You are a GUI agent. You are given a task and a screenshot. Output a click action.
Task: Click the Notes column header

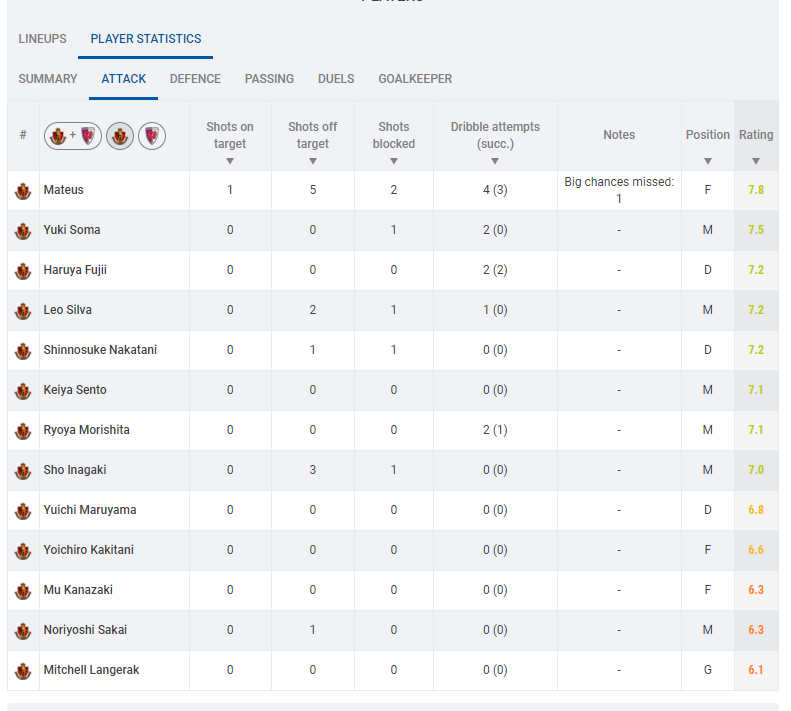click(619, 135)
